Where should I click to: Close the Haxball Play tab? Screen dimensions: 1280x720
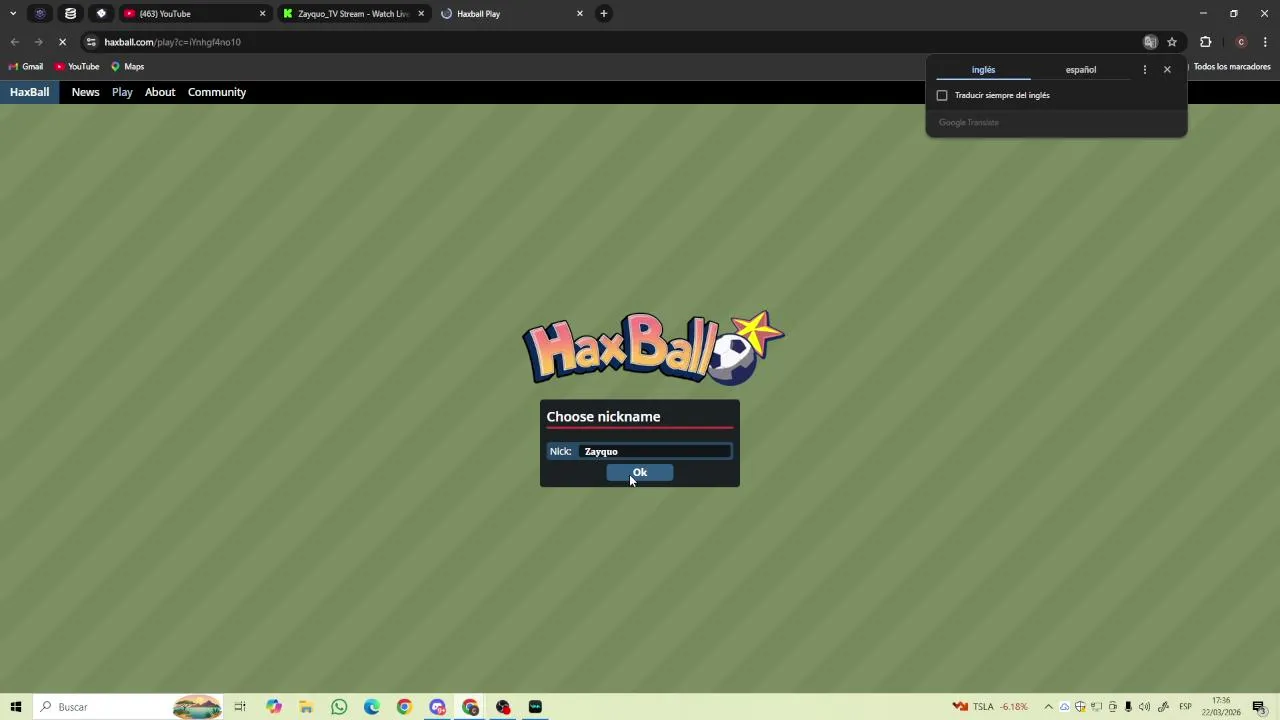(580, 14)
